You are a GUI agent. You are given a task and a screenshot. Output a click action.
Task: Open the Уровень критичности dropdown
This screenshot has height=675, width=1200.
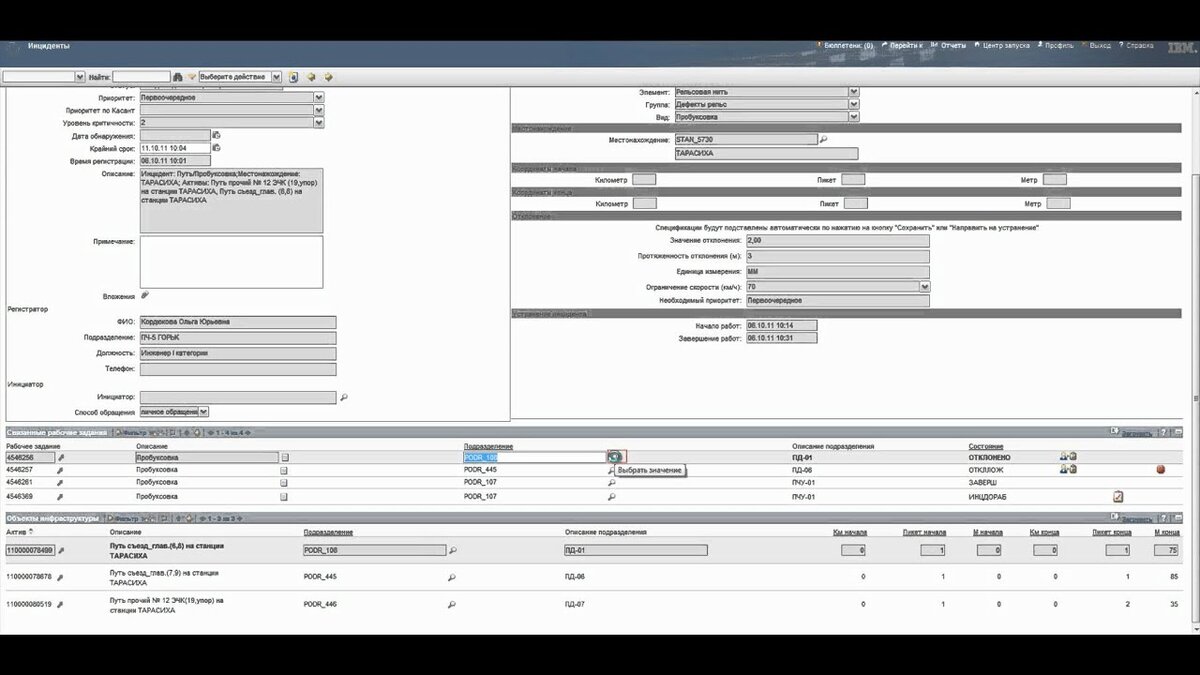tap(319, 123)
